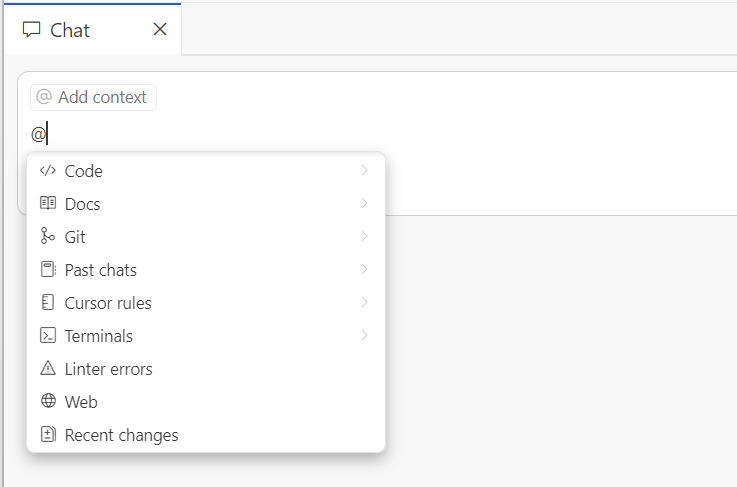Click the Git branch icon
The height and width of the screenshot is (487, 737).
[x=47, y=237]
